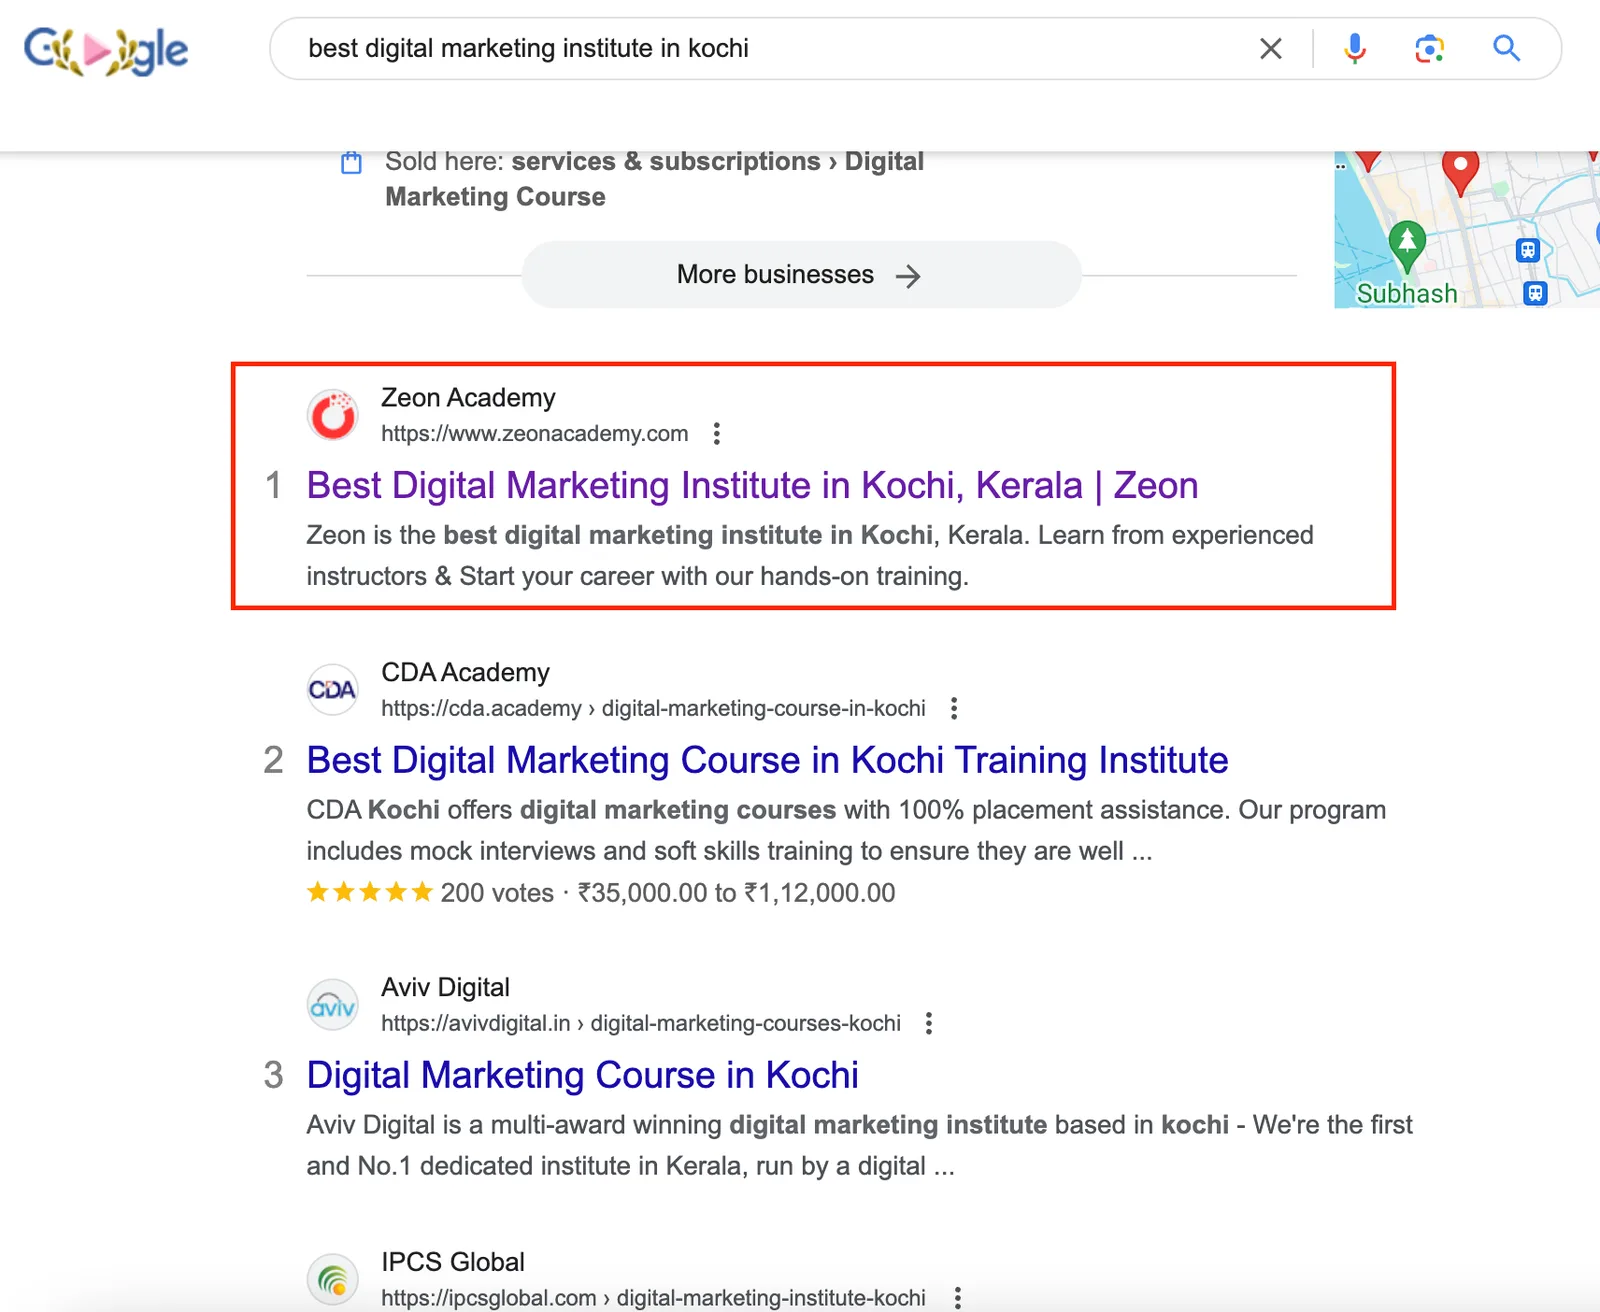Click the cda.academy breadcrumb URL
Image resolution: width=1600 pixels, height=1312 pixels.
point(653,708)
